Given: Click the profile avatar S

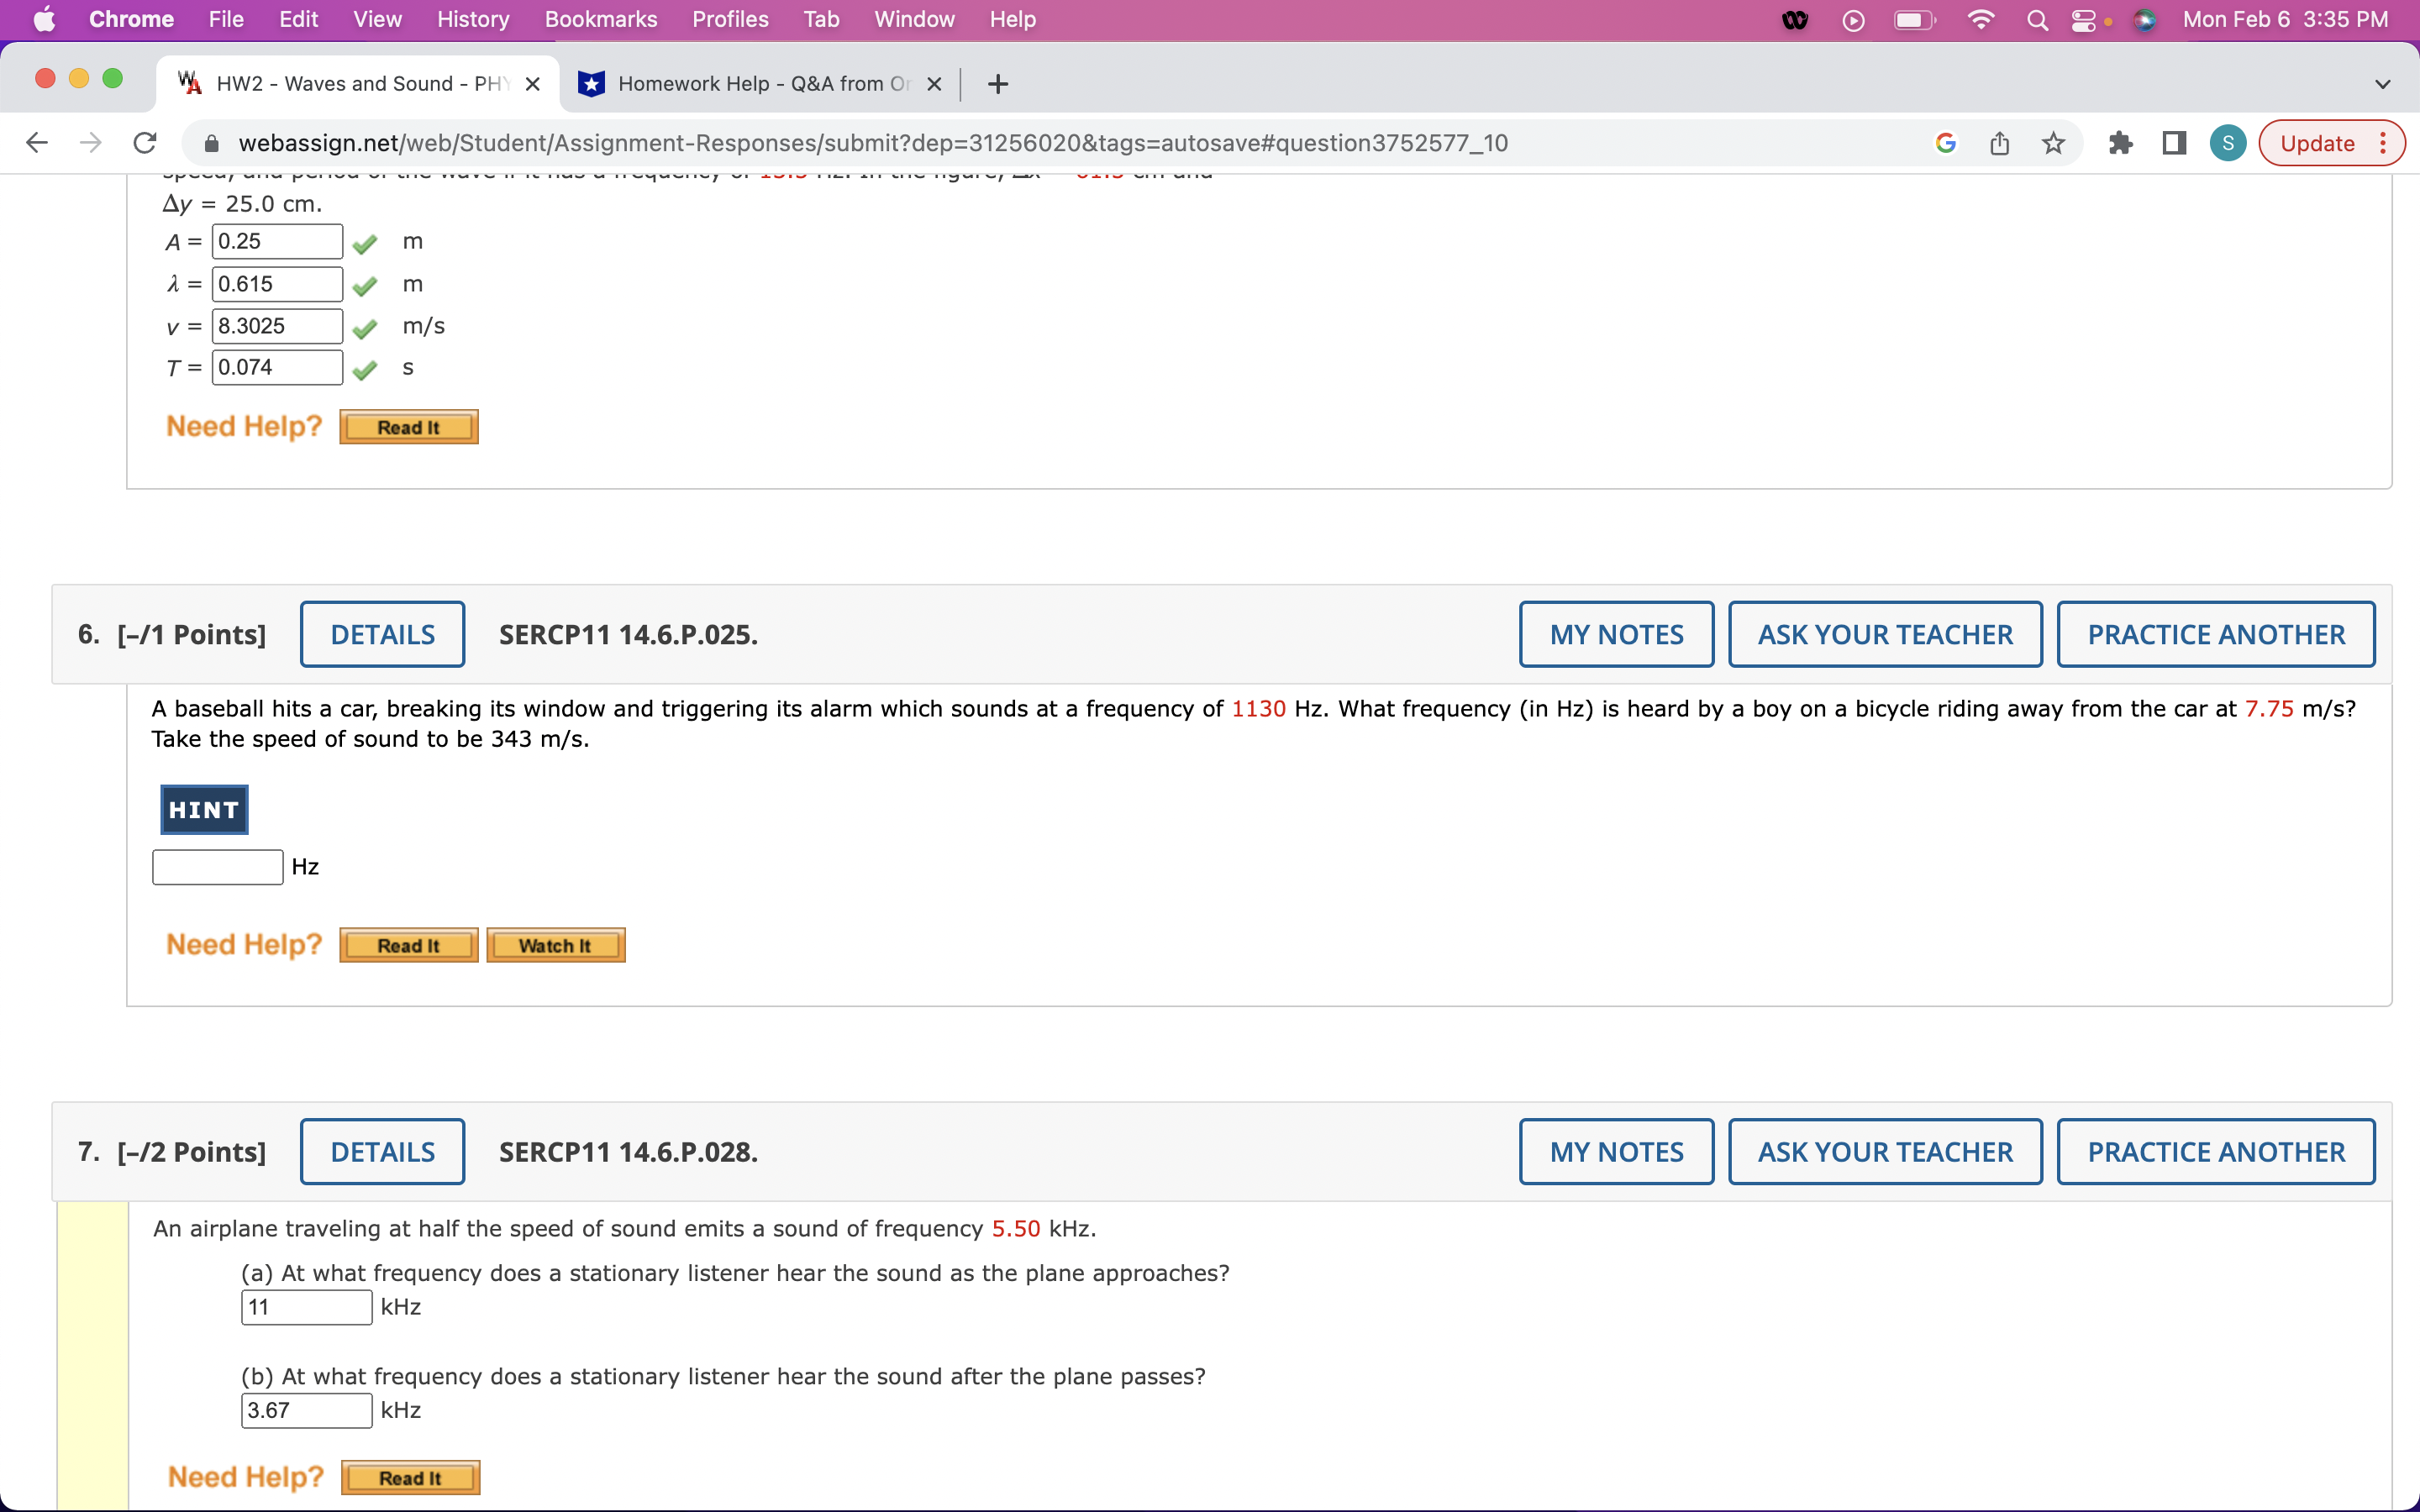Looking at the screenshot, I should tap(2228, 142).
